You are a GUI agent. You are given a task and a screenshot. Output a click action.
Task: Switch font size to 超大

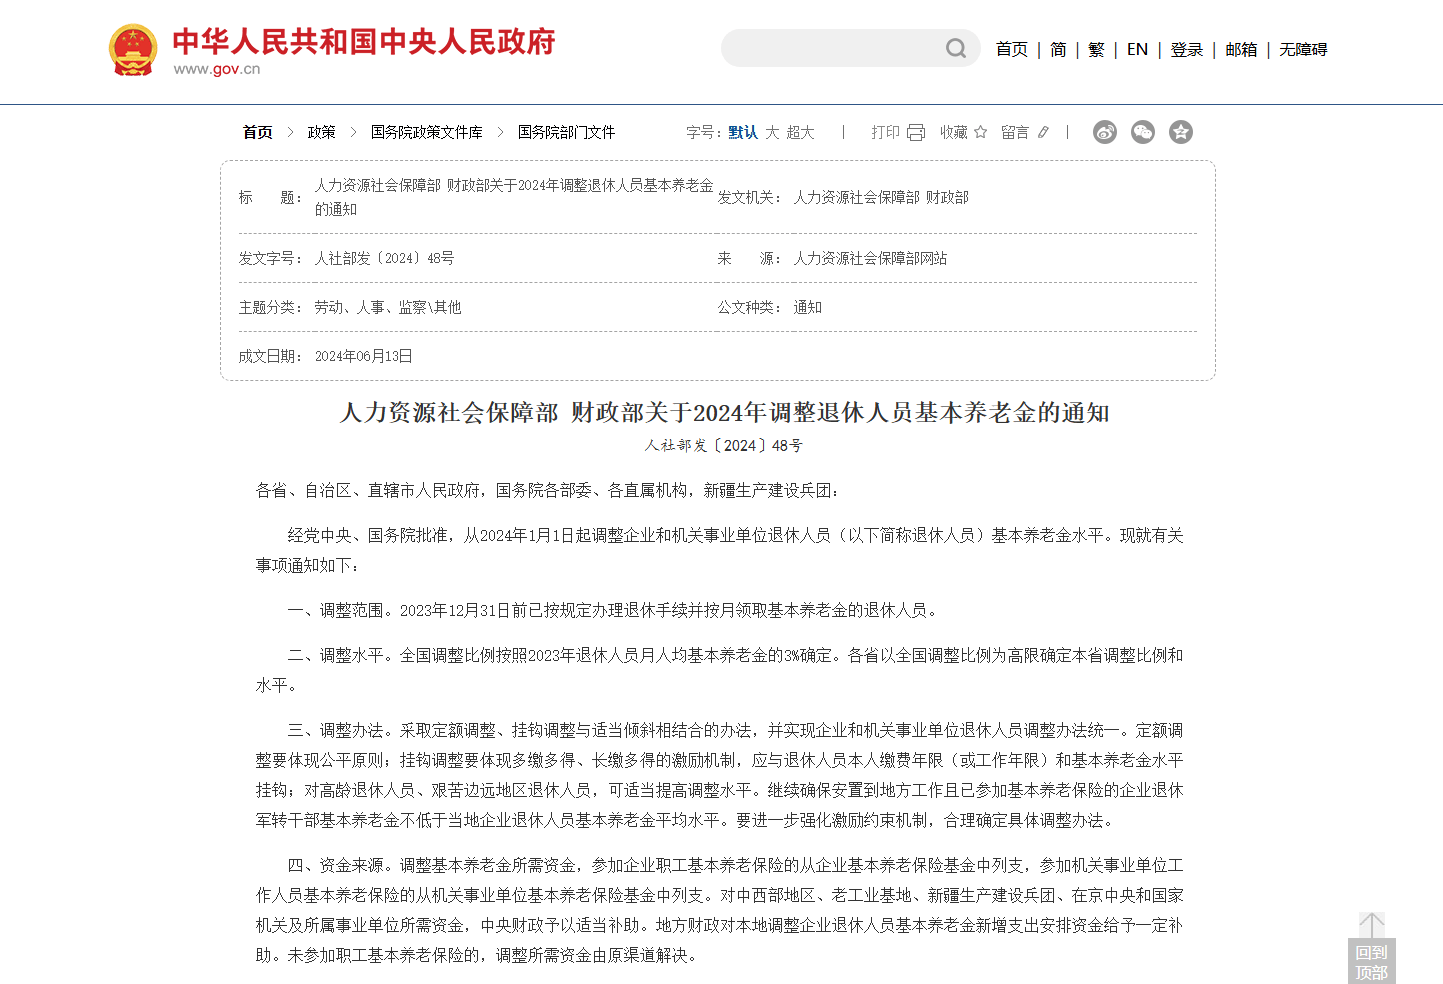(x=799, y=131)
